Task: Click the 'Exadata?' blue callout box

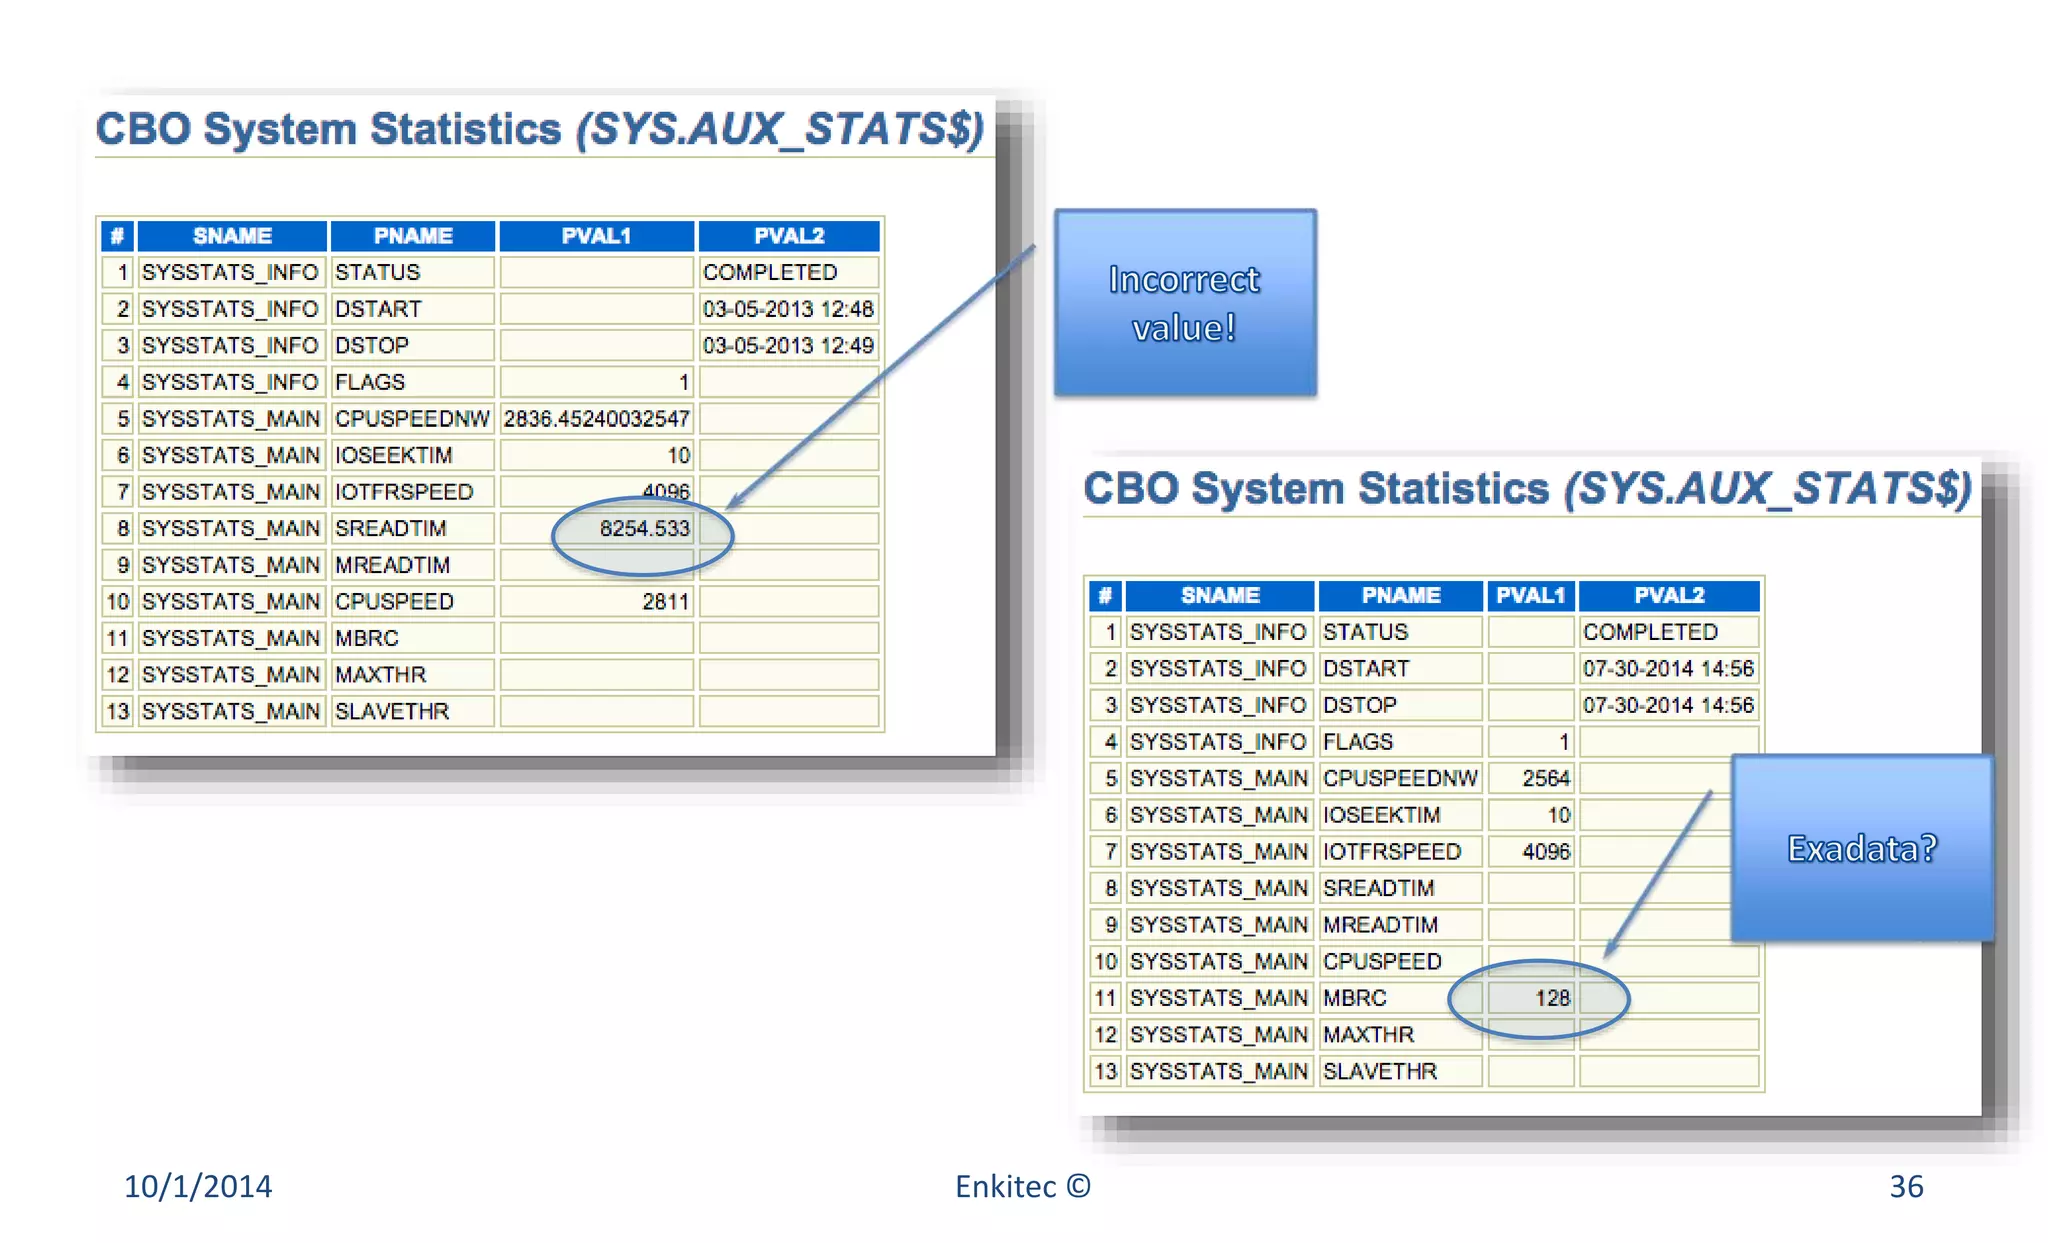Action: click(x=1862, y=848)
